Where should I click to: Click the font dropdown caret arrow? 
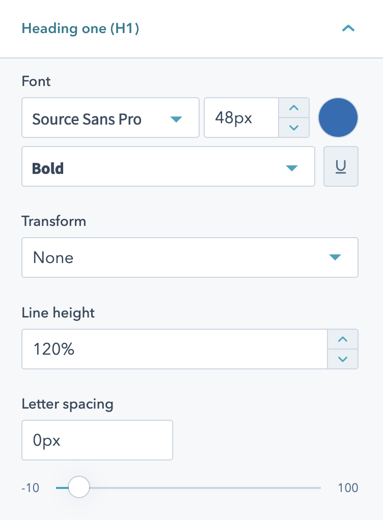176,119
